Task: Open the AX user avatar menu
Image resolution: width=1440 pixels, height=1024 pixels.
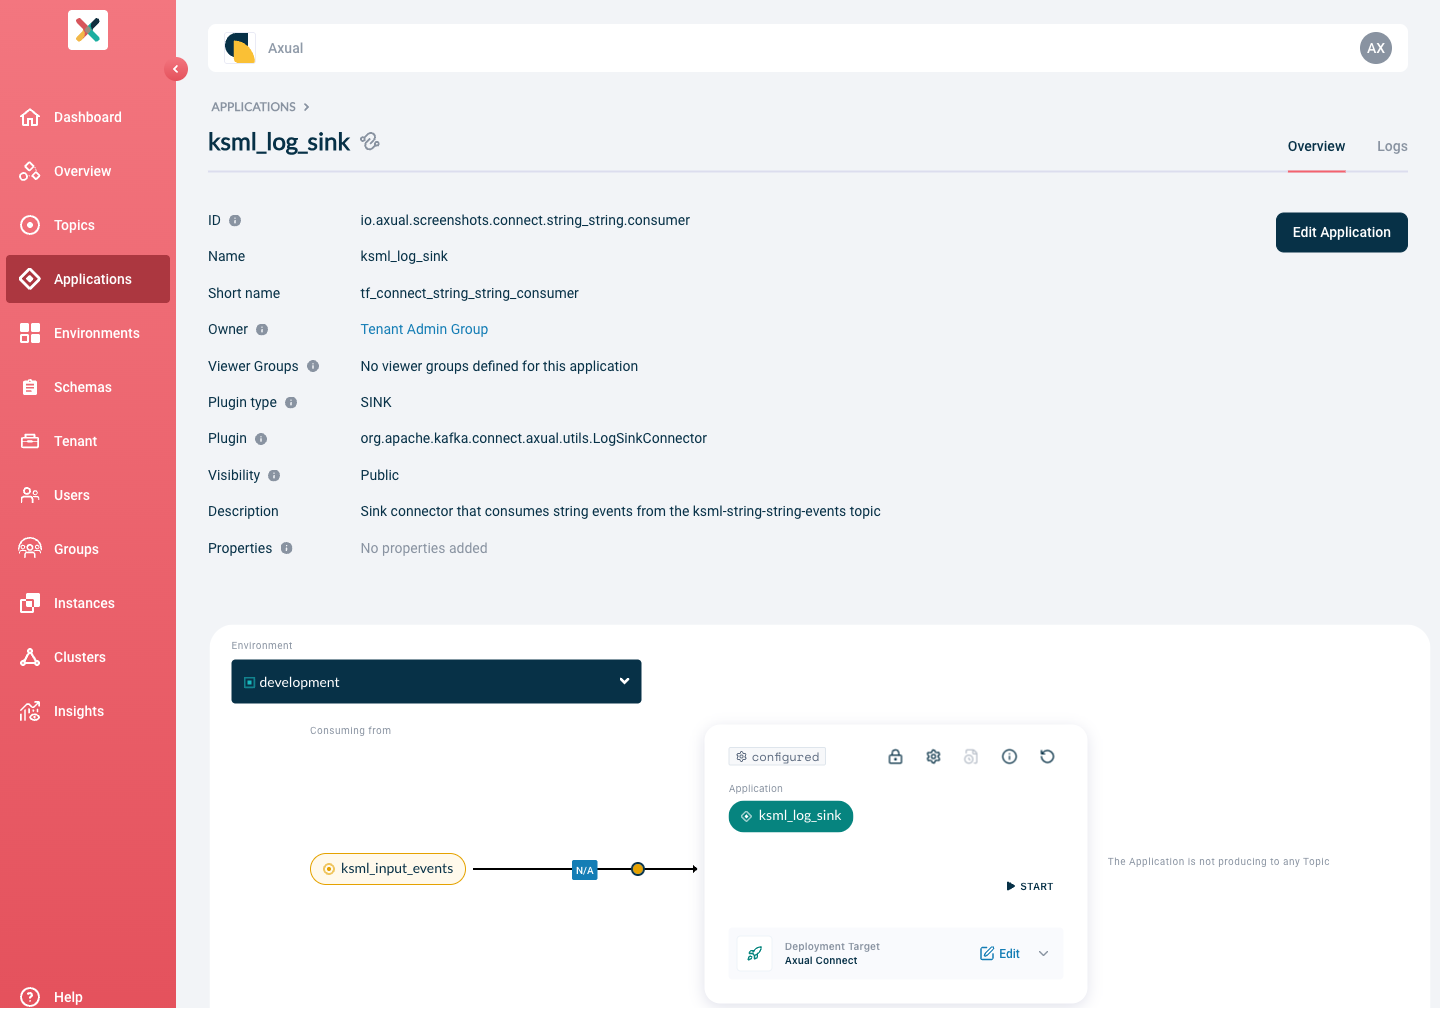Action: pos(1376,48)
